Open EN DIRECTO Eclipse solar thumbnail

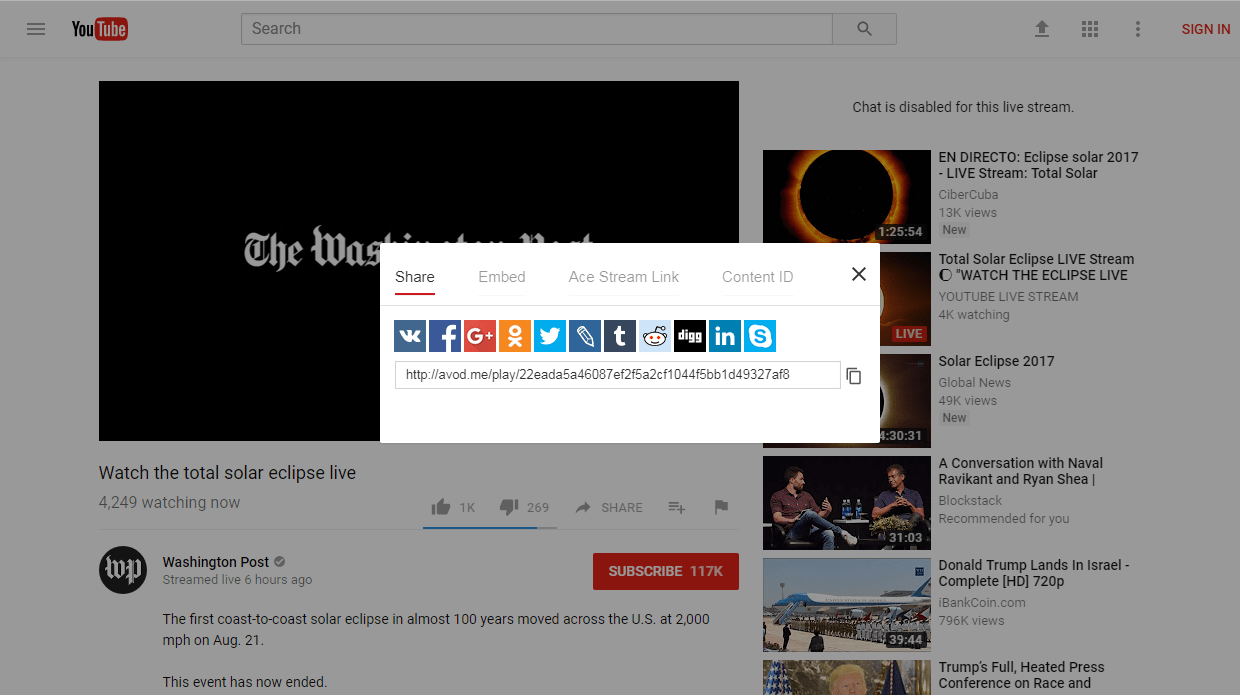point(847,197)
